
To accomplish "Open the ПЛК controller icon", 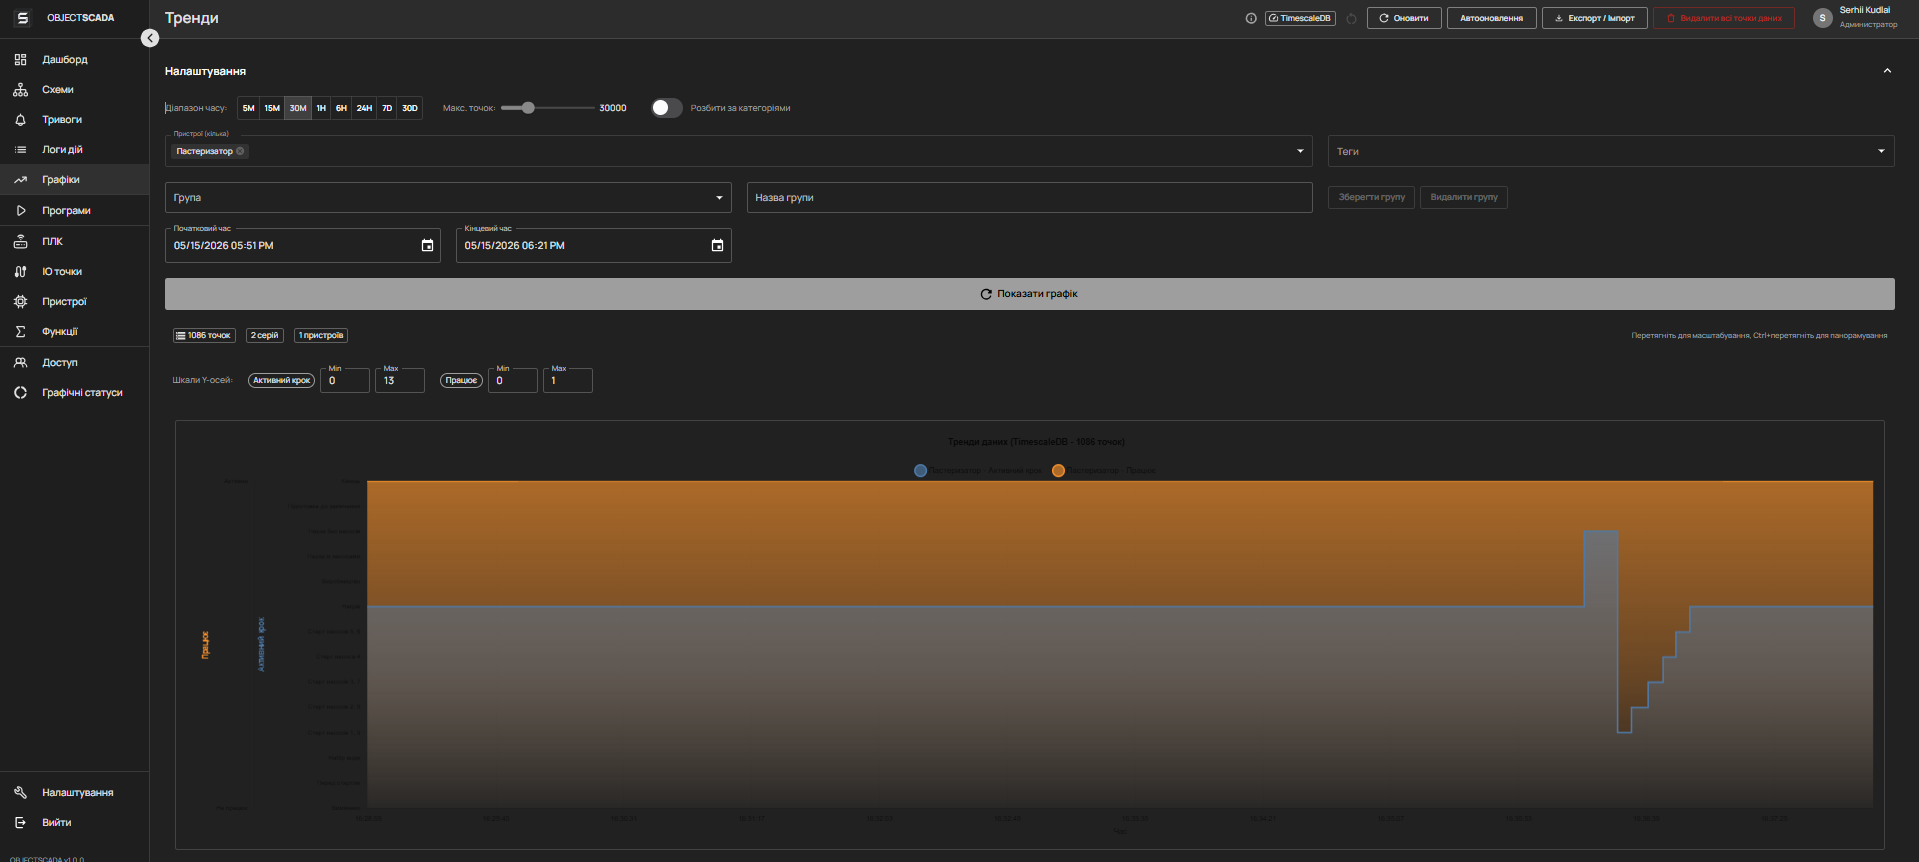I will pyautogui.click(x=20, y=241).
